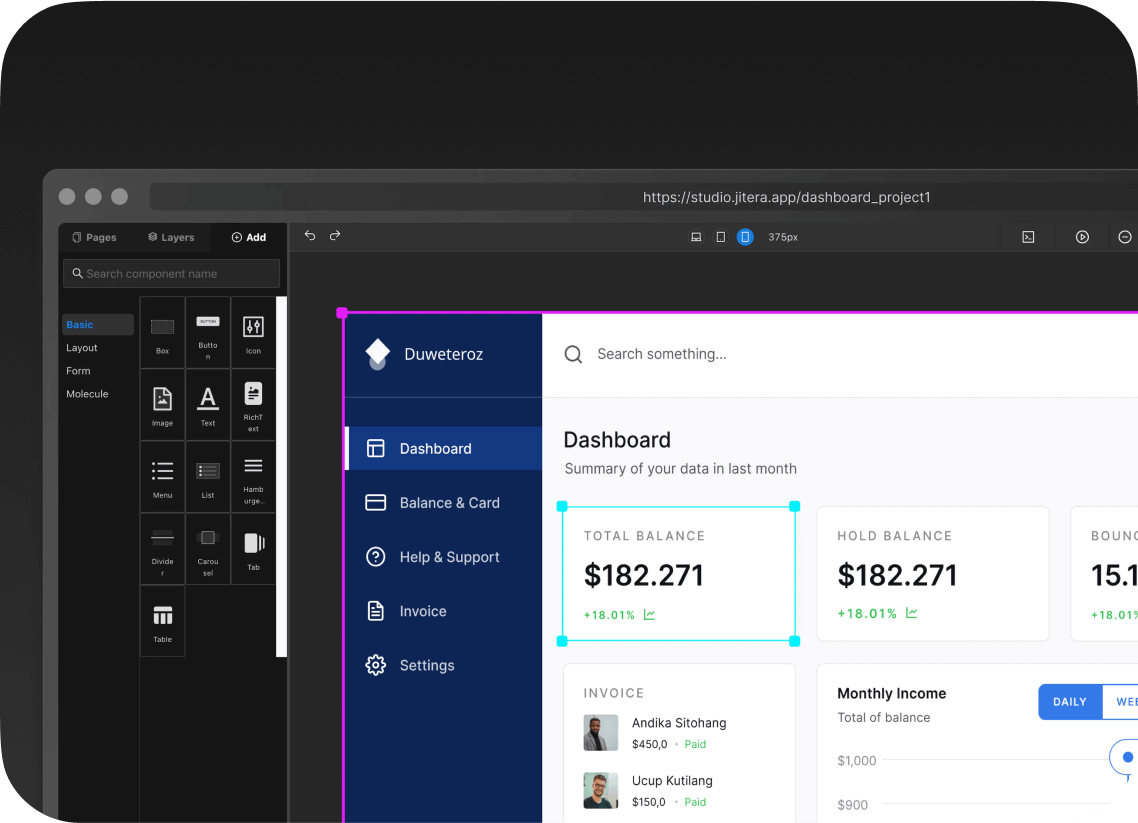Image resolution: width=1138 pixels, height=823 pixels.
Task: Add a Box component
Action: 162,332
